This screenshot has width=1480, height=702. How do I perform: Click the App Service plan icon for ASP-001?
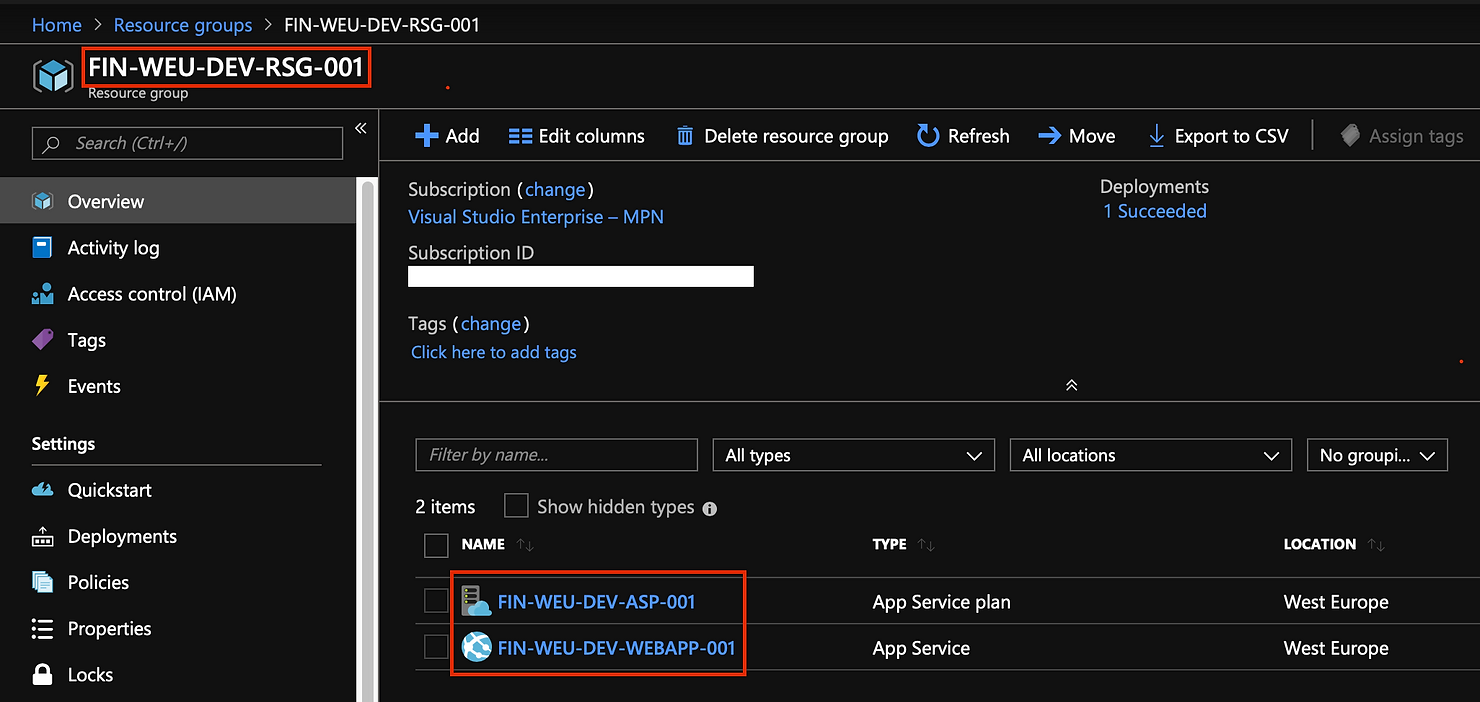point(476,601)
